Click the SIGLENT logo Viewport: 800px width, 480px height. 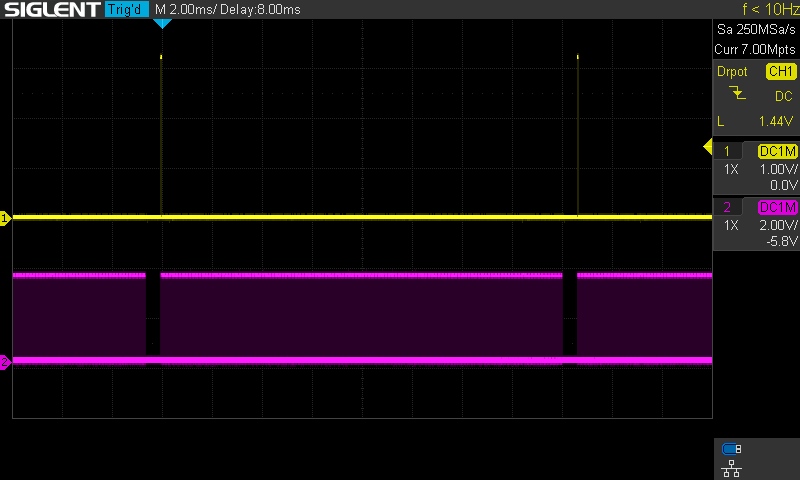click(52, 9)
